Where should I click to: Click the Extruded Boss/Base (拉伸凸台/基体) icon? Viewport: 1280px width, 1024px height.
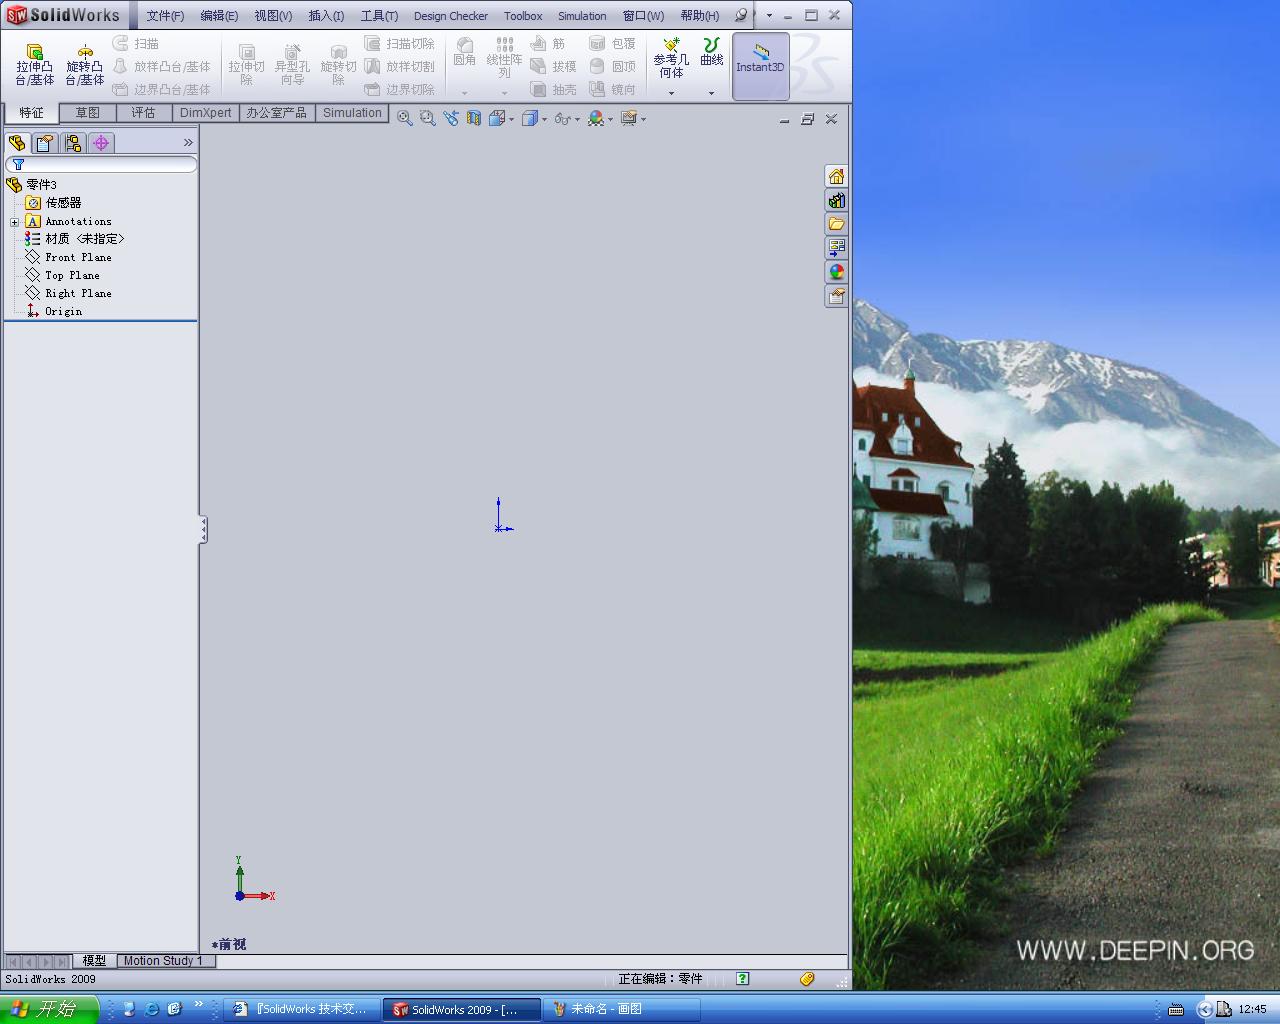34,65
